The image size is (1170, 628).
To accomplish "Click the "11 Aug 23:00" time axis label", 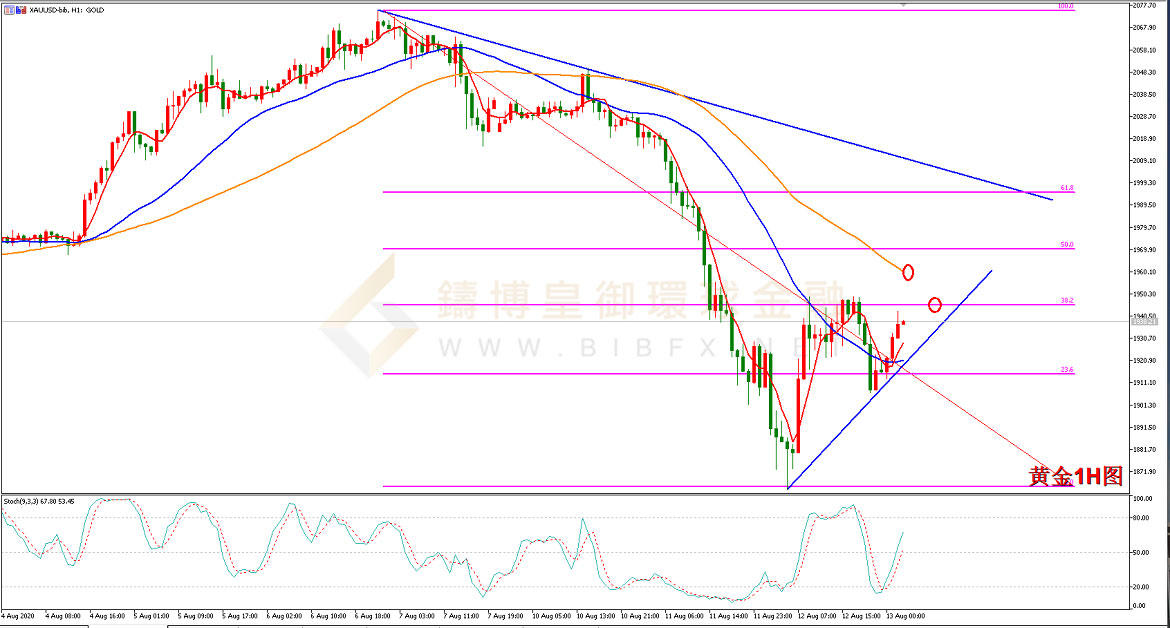I will point(773,616).
